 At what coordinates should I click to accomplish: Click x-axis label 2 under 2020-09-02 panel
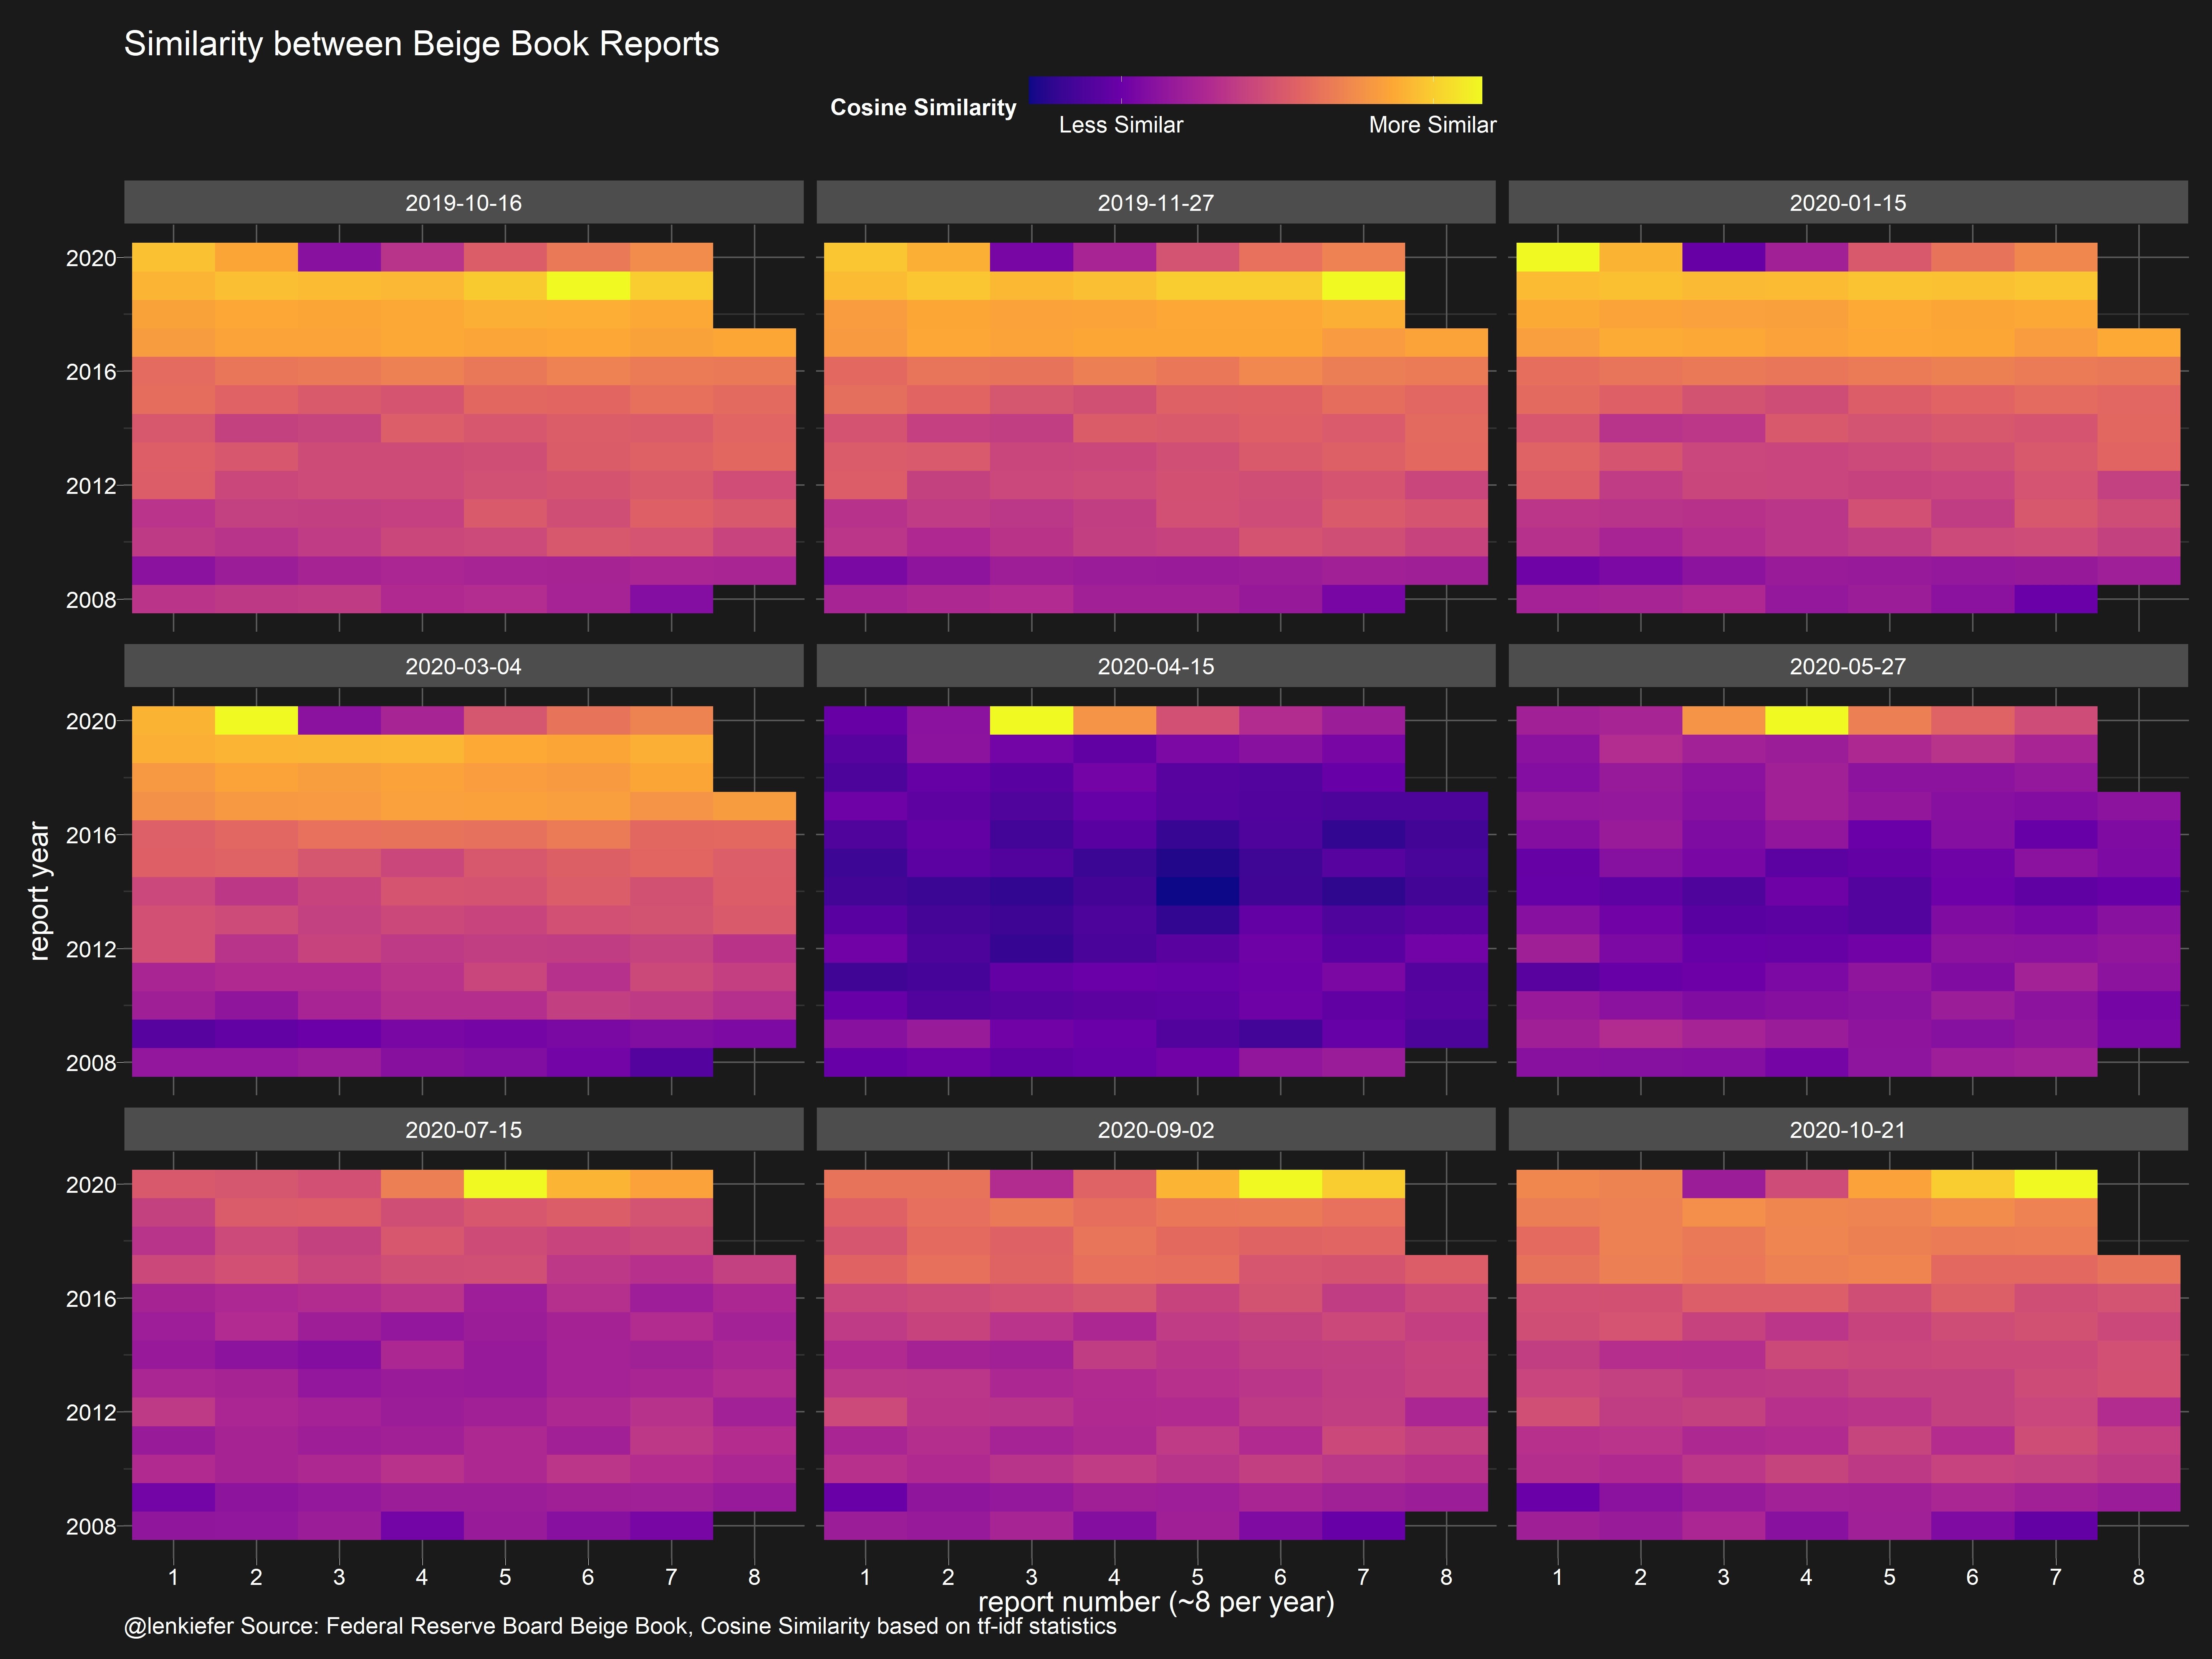[x=948, y=1577]
